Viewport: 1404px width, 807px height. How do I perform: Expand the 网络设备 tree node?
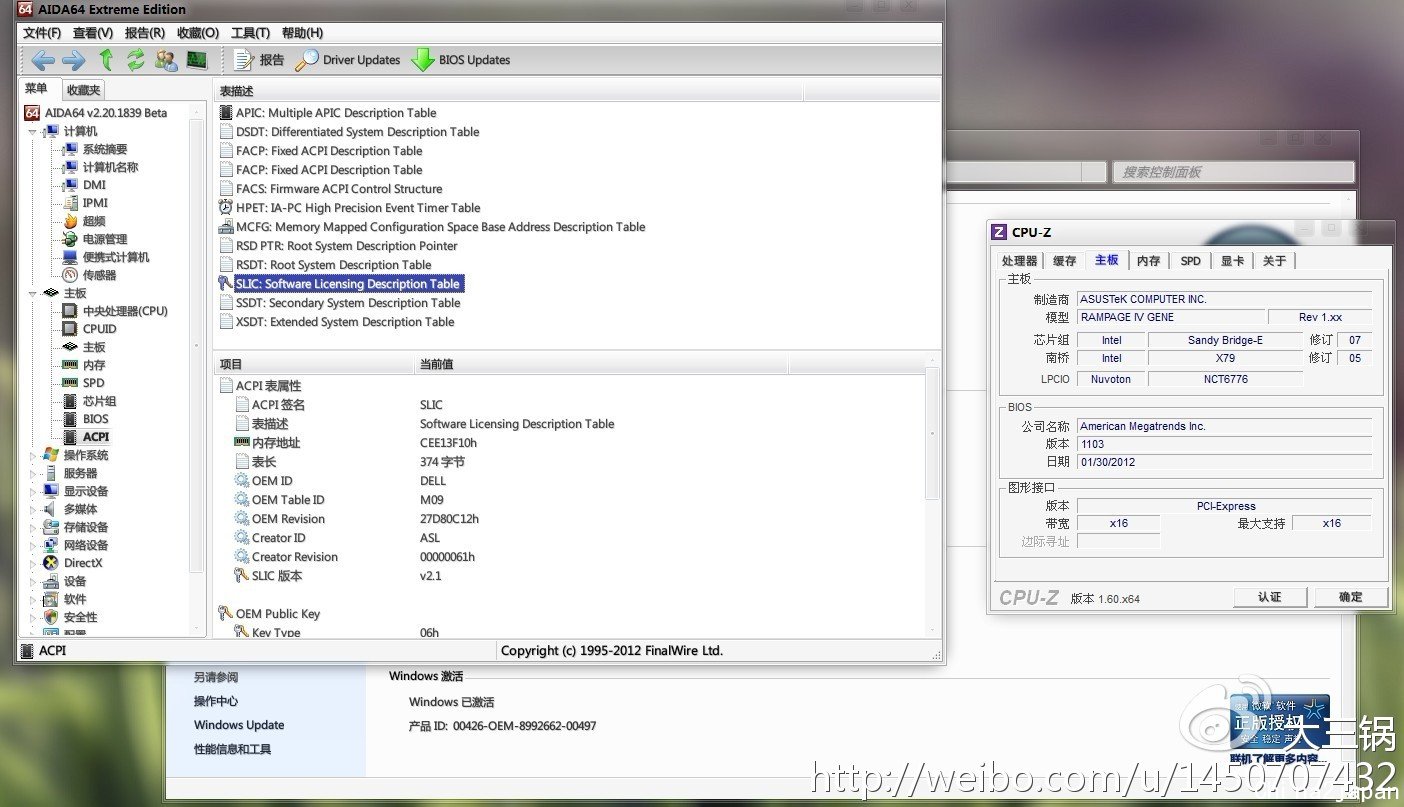[32, 545]
